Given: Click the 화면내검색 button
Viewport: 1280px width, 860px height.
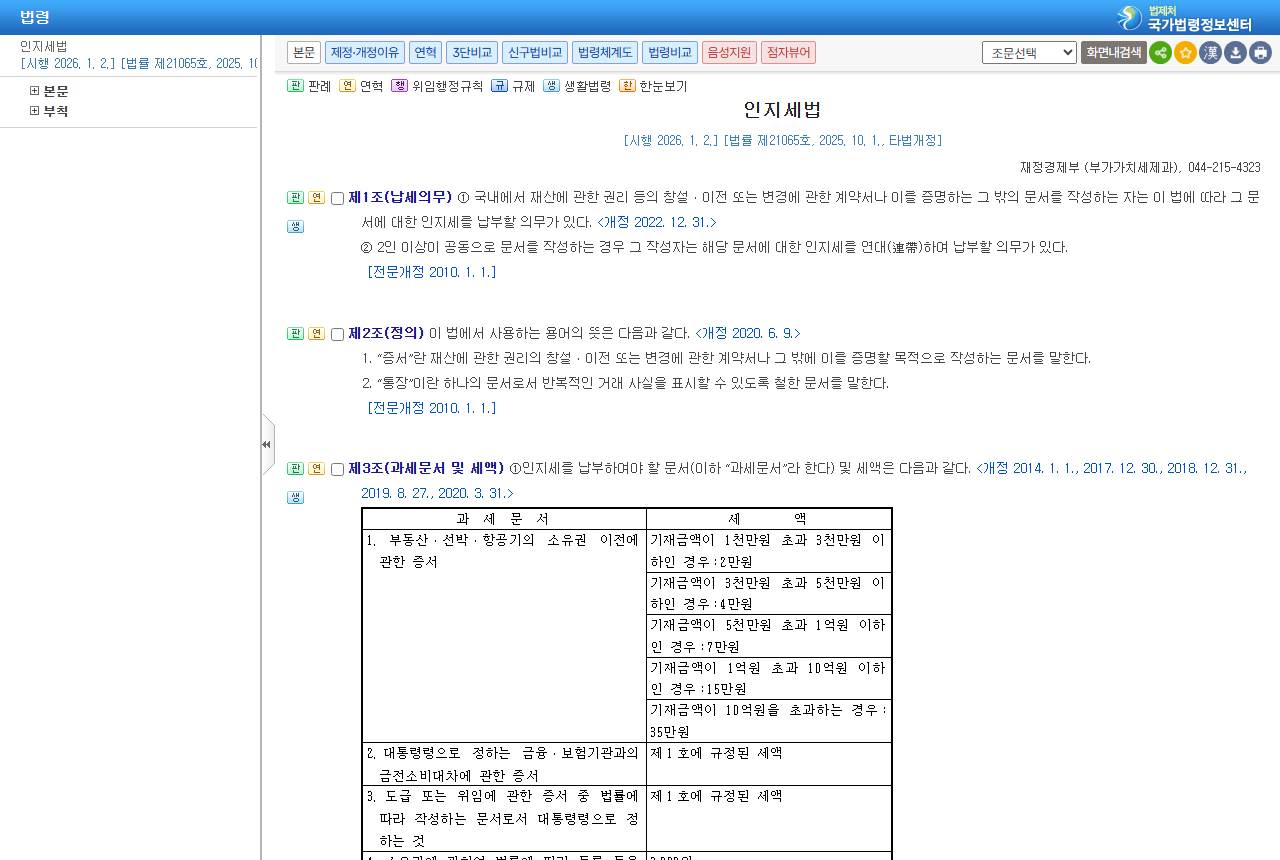Looking at the screenshot, I should coord(1114,52).
